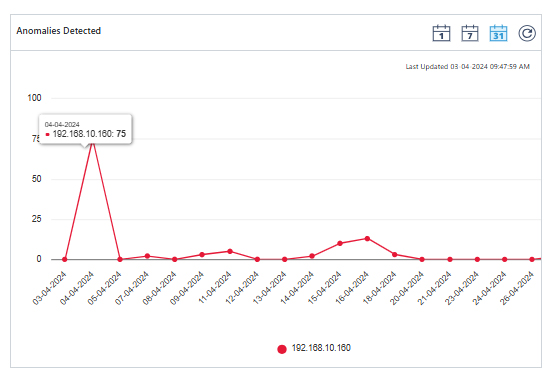This screenshot has height=380, width=552.
Task: Select the 12-04-2024 data point
Action: coord(257,260)
